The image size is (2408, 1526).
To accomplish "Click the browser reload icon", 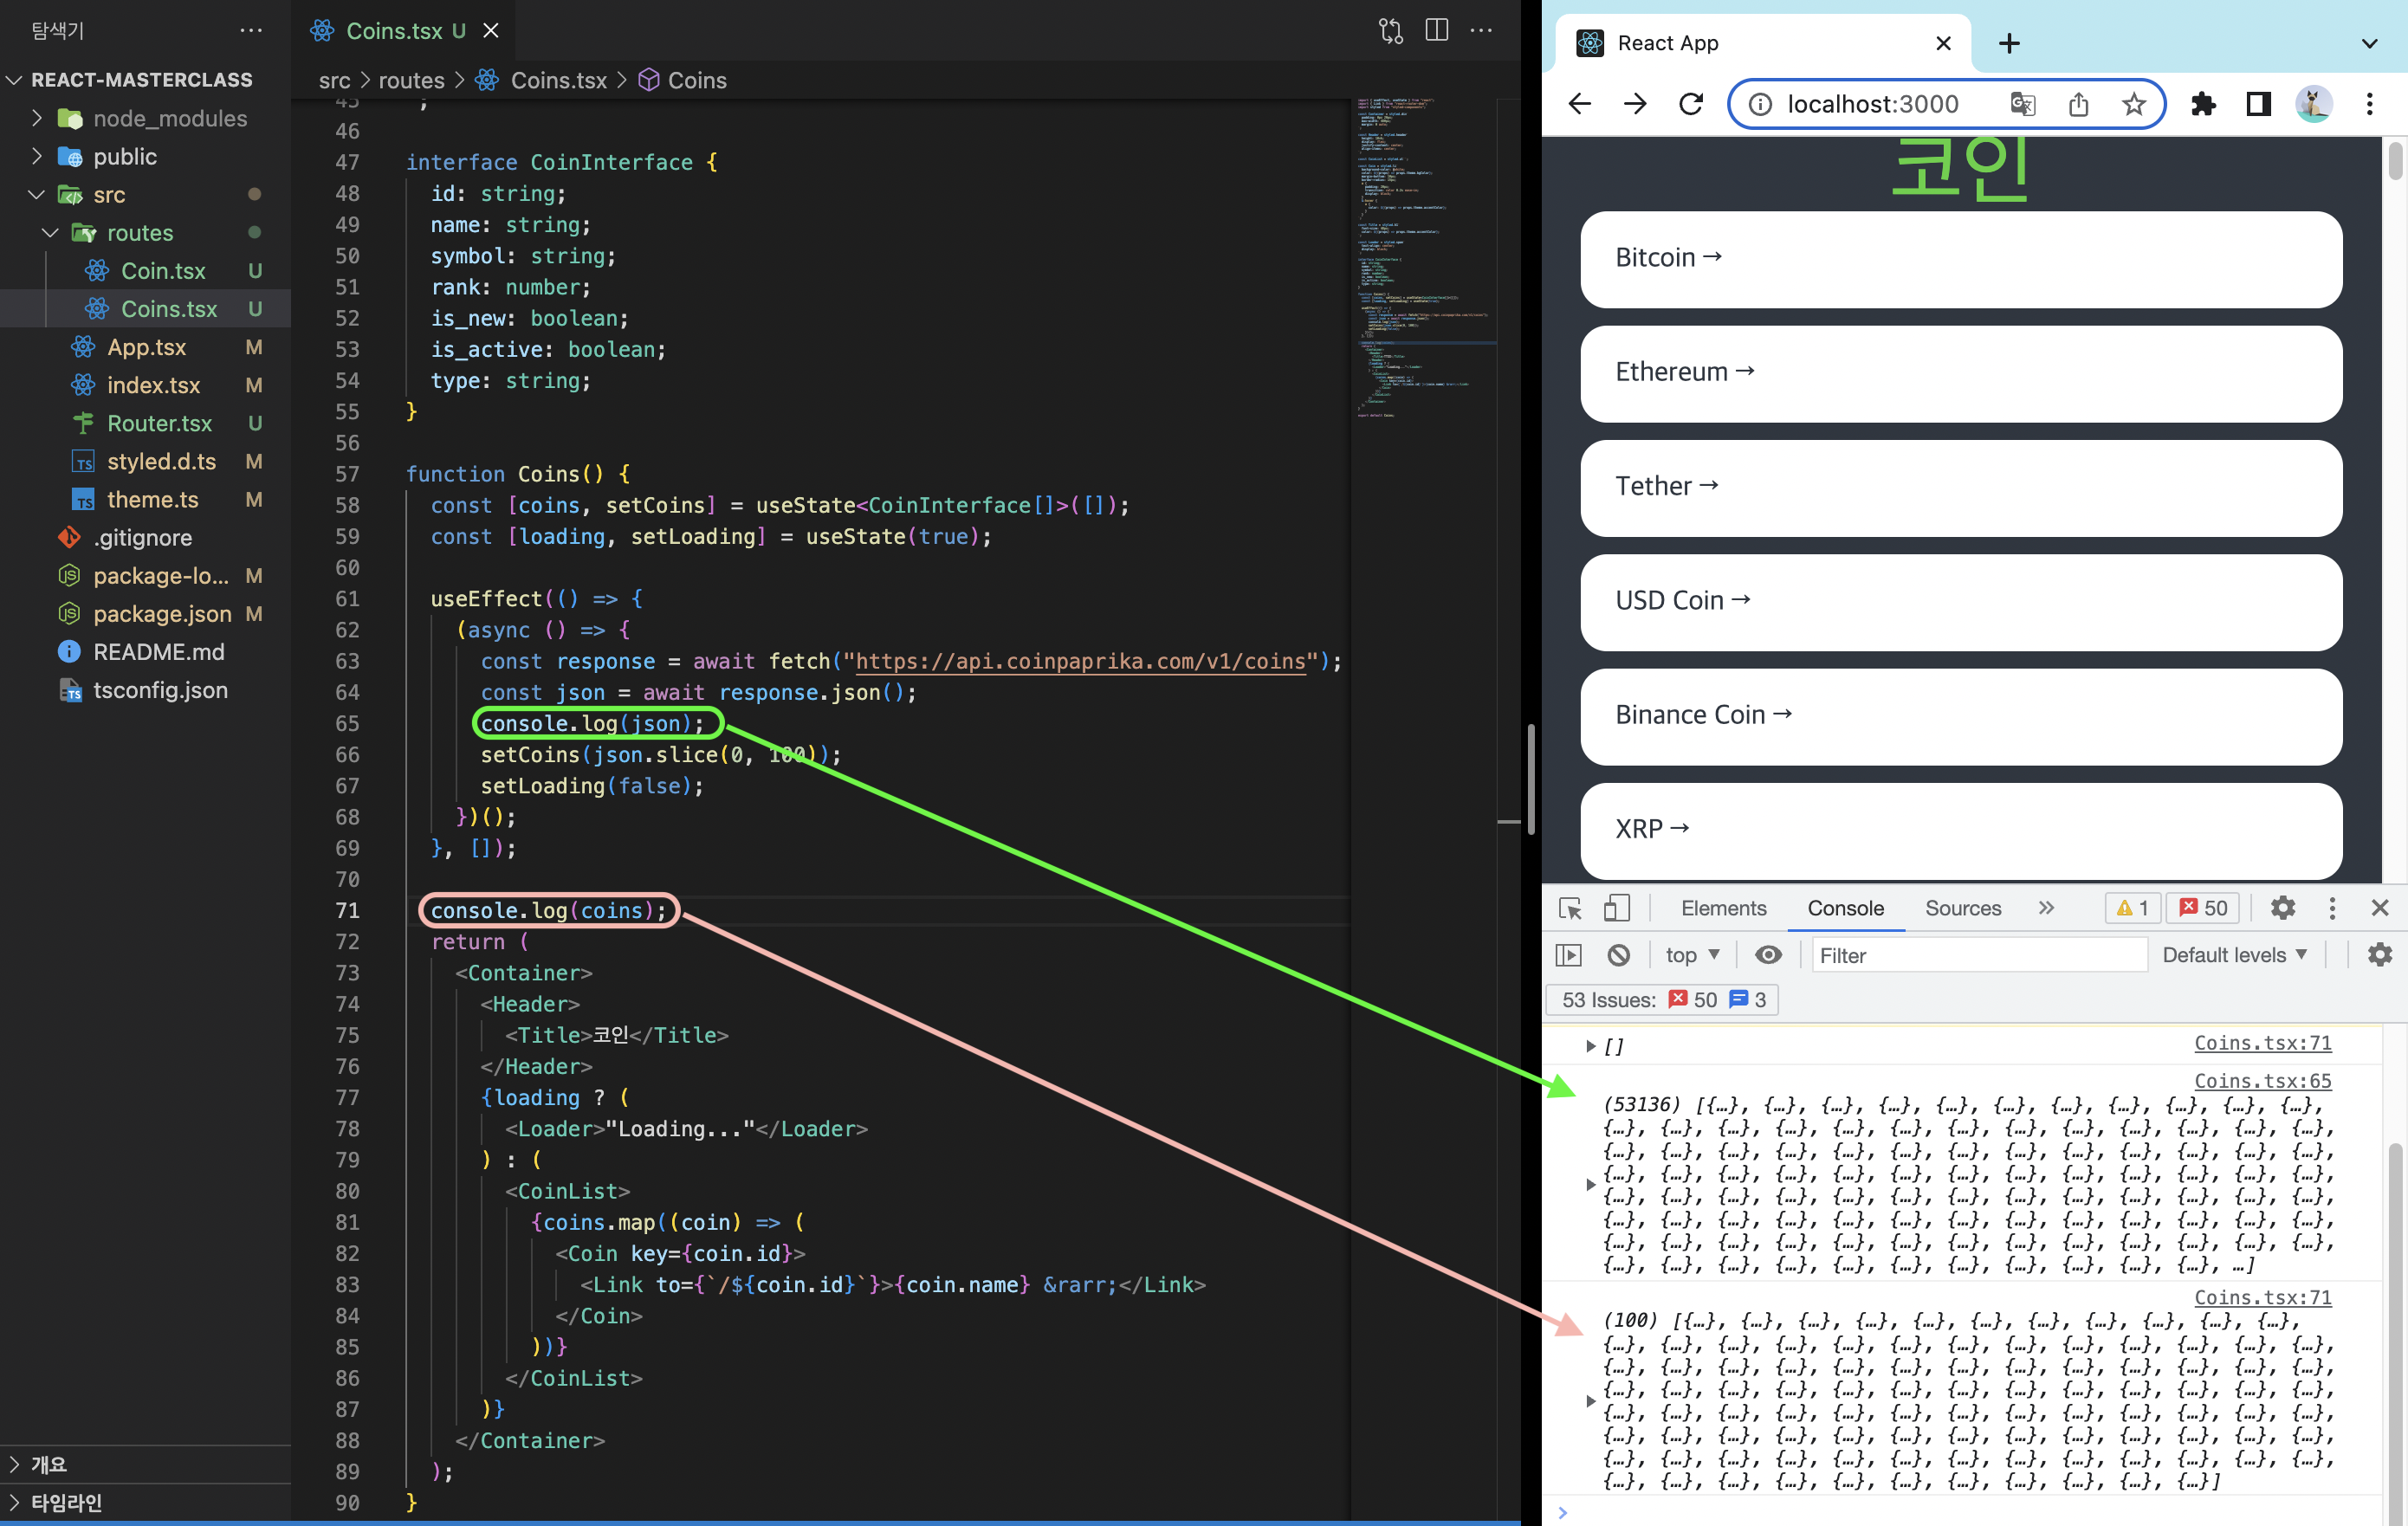I will tap(1691, 104).
